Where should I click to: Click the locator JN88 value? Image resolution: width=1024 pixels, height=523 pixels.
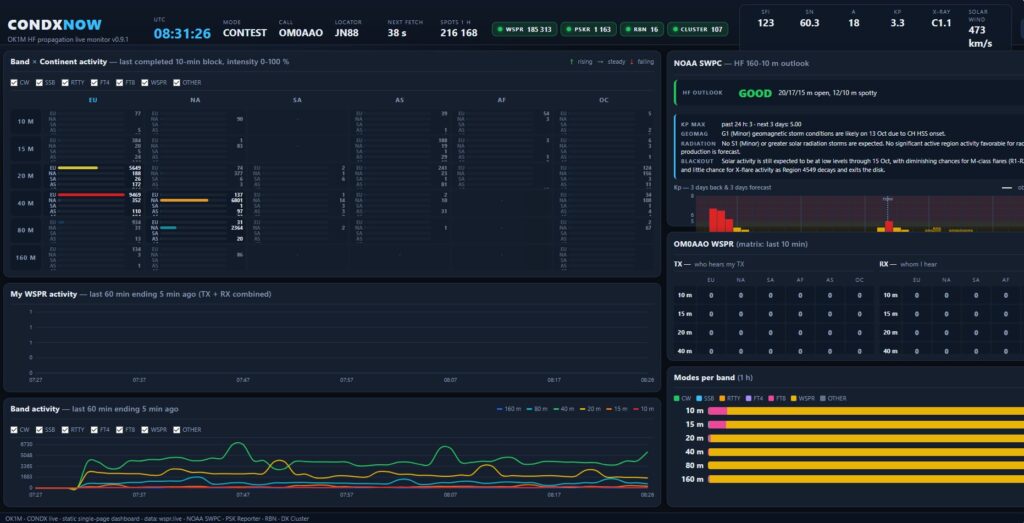[x=348, y=33]
